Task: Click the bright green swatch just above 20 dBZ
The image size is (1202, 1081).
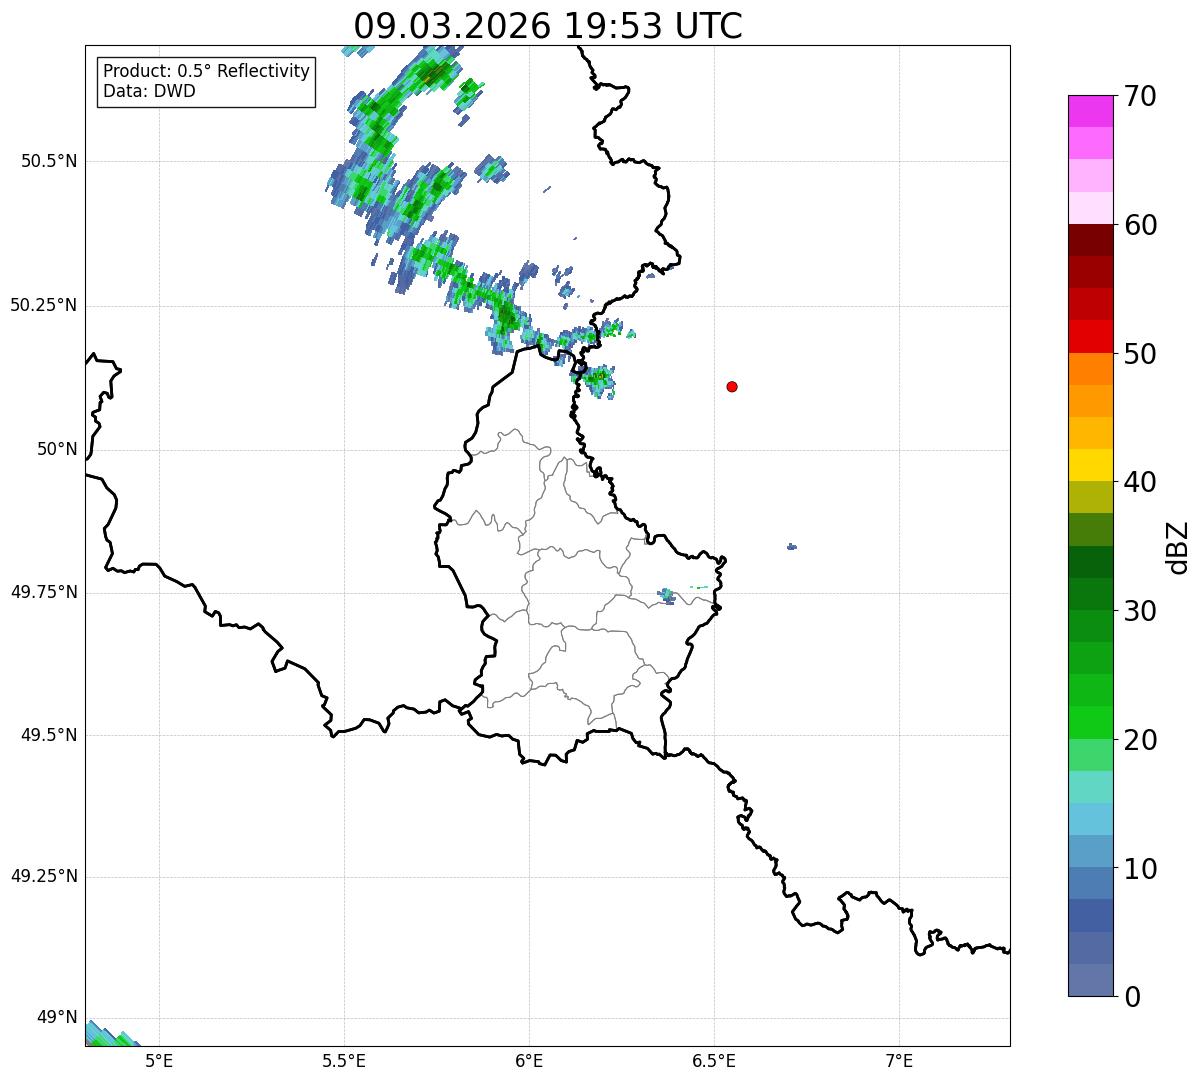Action: point(1090,722)
